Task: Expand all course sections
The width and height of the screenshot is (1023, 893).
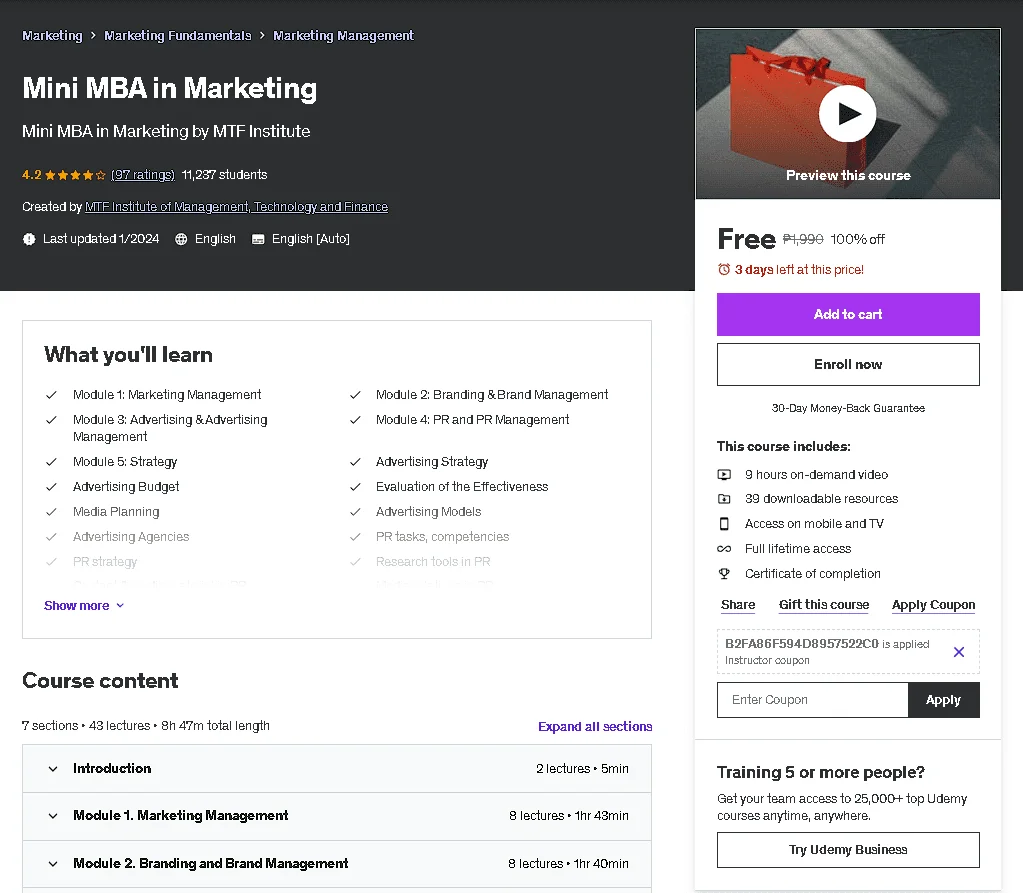Action: (595, 726)
